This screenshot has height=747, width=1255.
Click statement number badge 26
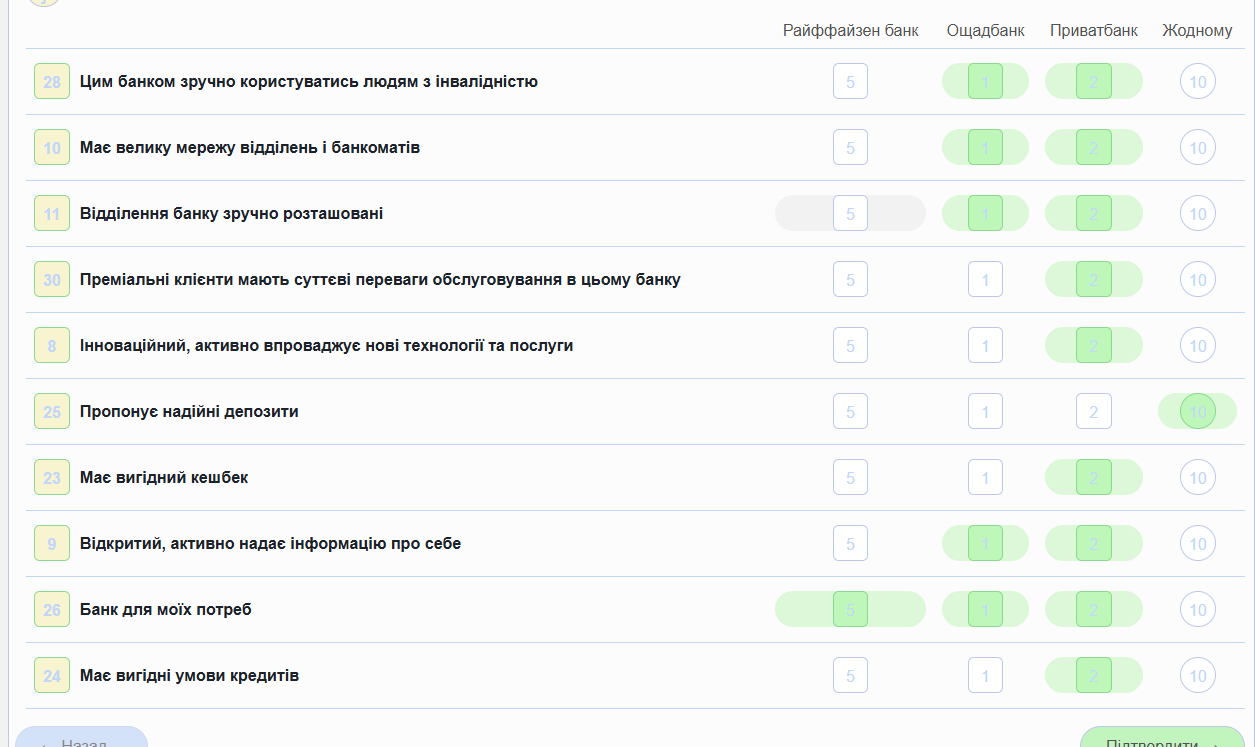click(52, 609)
